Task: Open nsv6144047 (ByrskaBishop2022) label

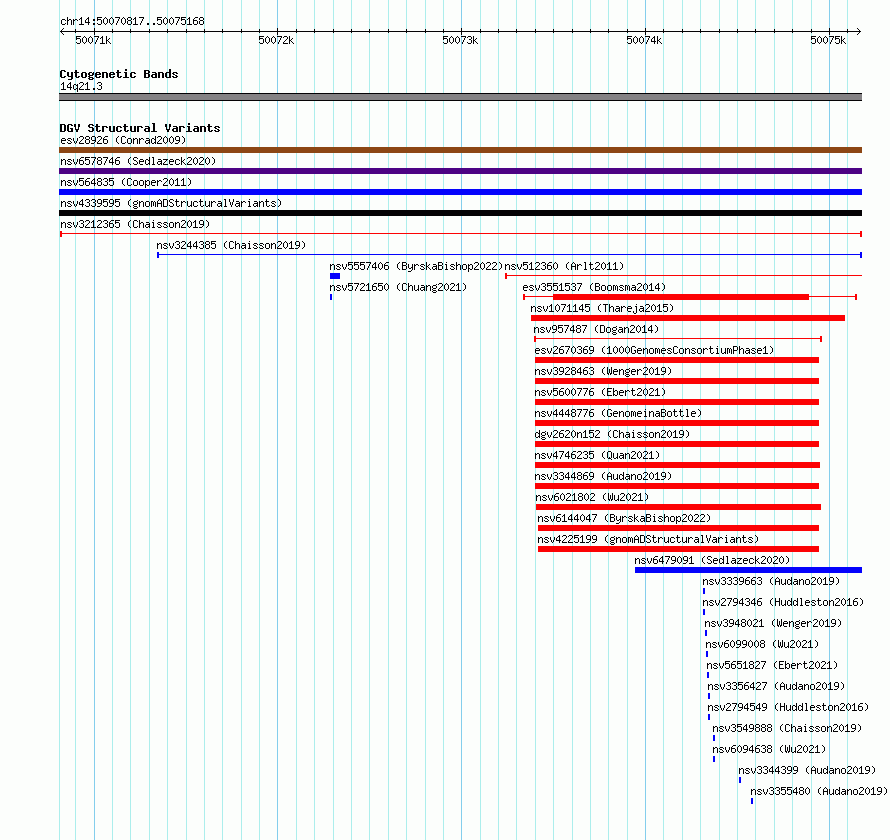Action: coord(624,518)
